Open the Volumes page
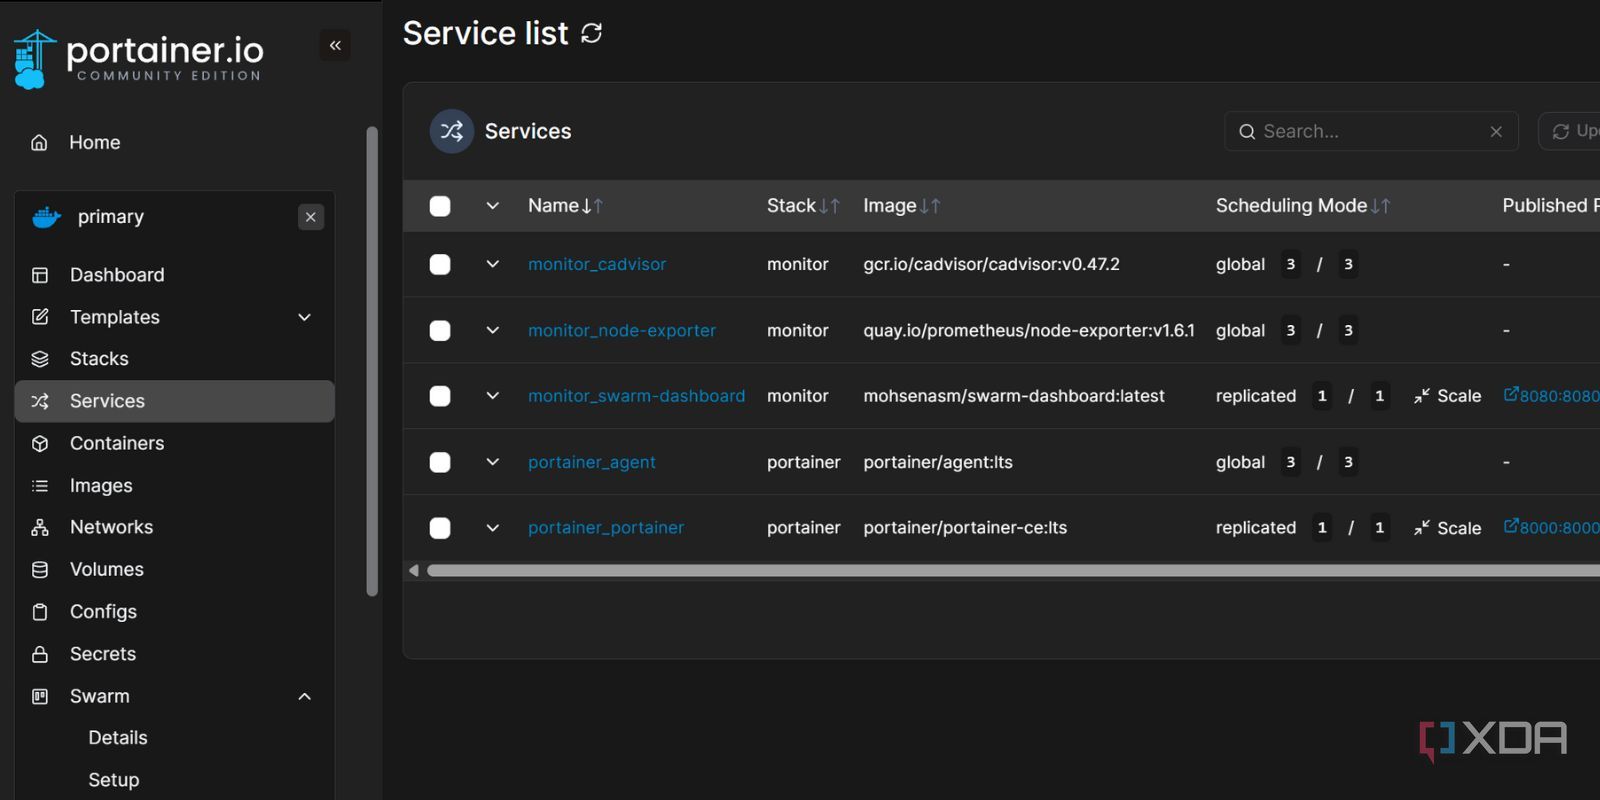This screenshot has width=1600, height=800. point(107,569)
